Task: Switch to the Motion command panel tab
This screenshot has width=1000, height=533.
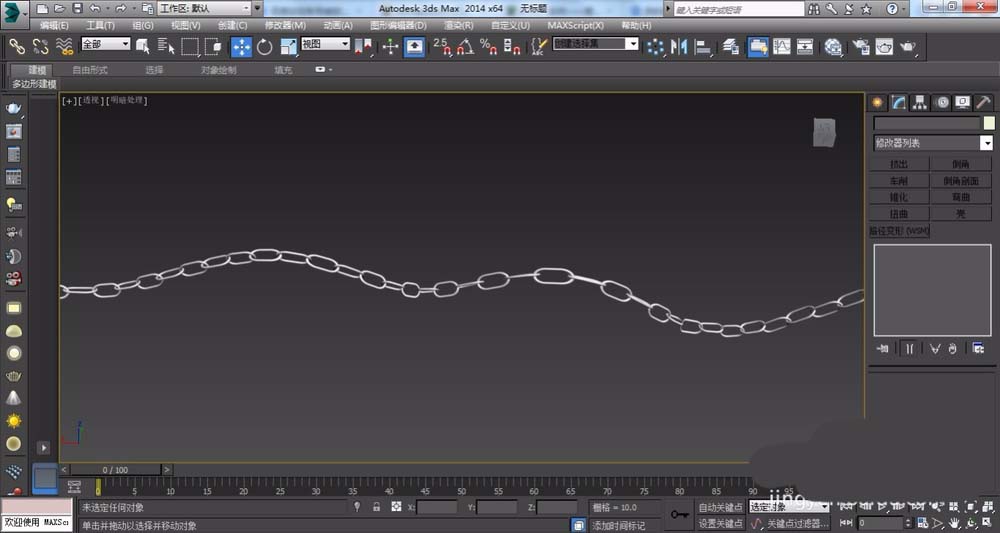Action: (941, 102)
